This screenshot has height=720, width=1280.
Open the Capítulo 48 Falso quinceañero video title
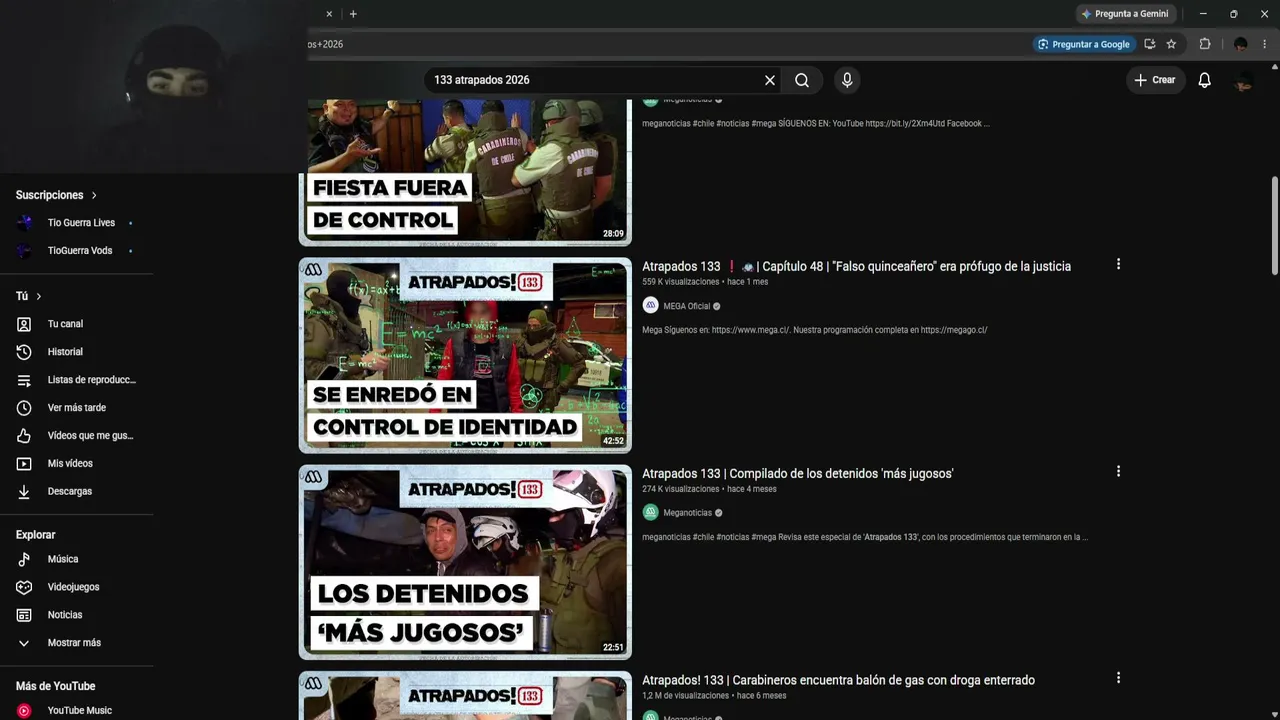point(856,266)
